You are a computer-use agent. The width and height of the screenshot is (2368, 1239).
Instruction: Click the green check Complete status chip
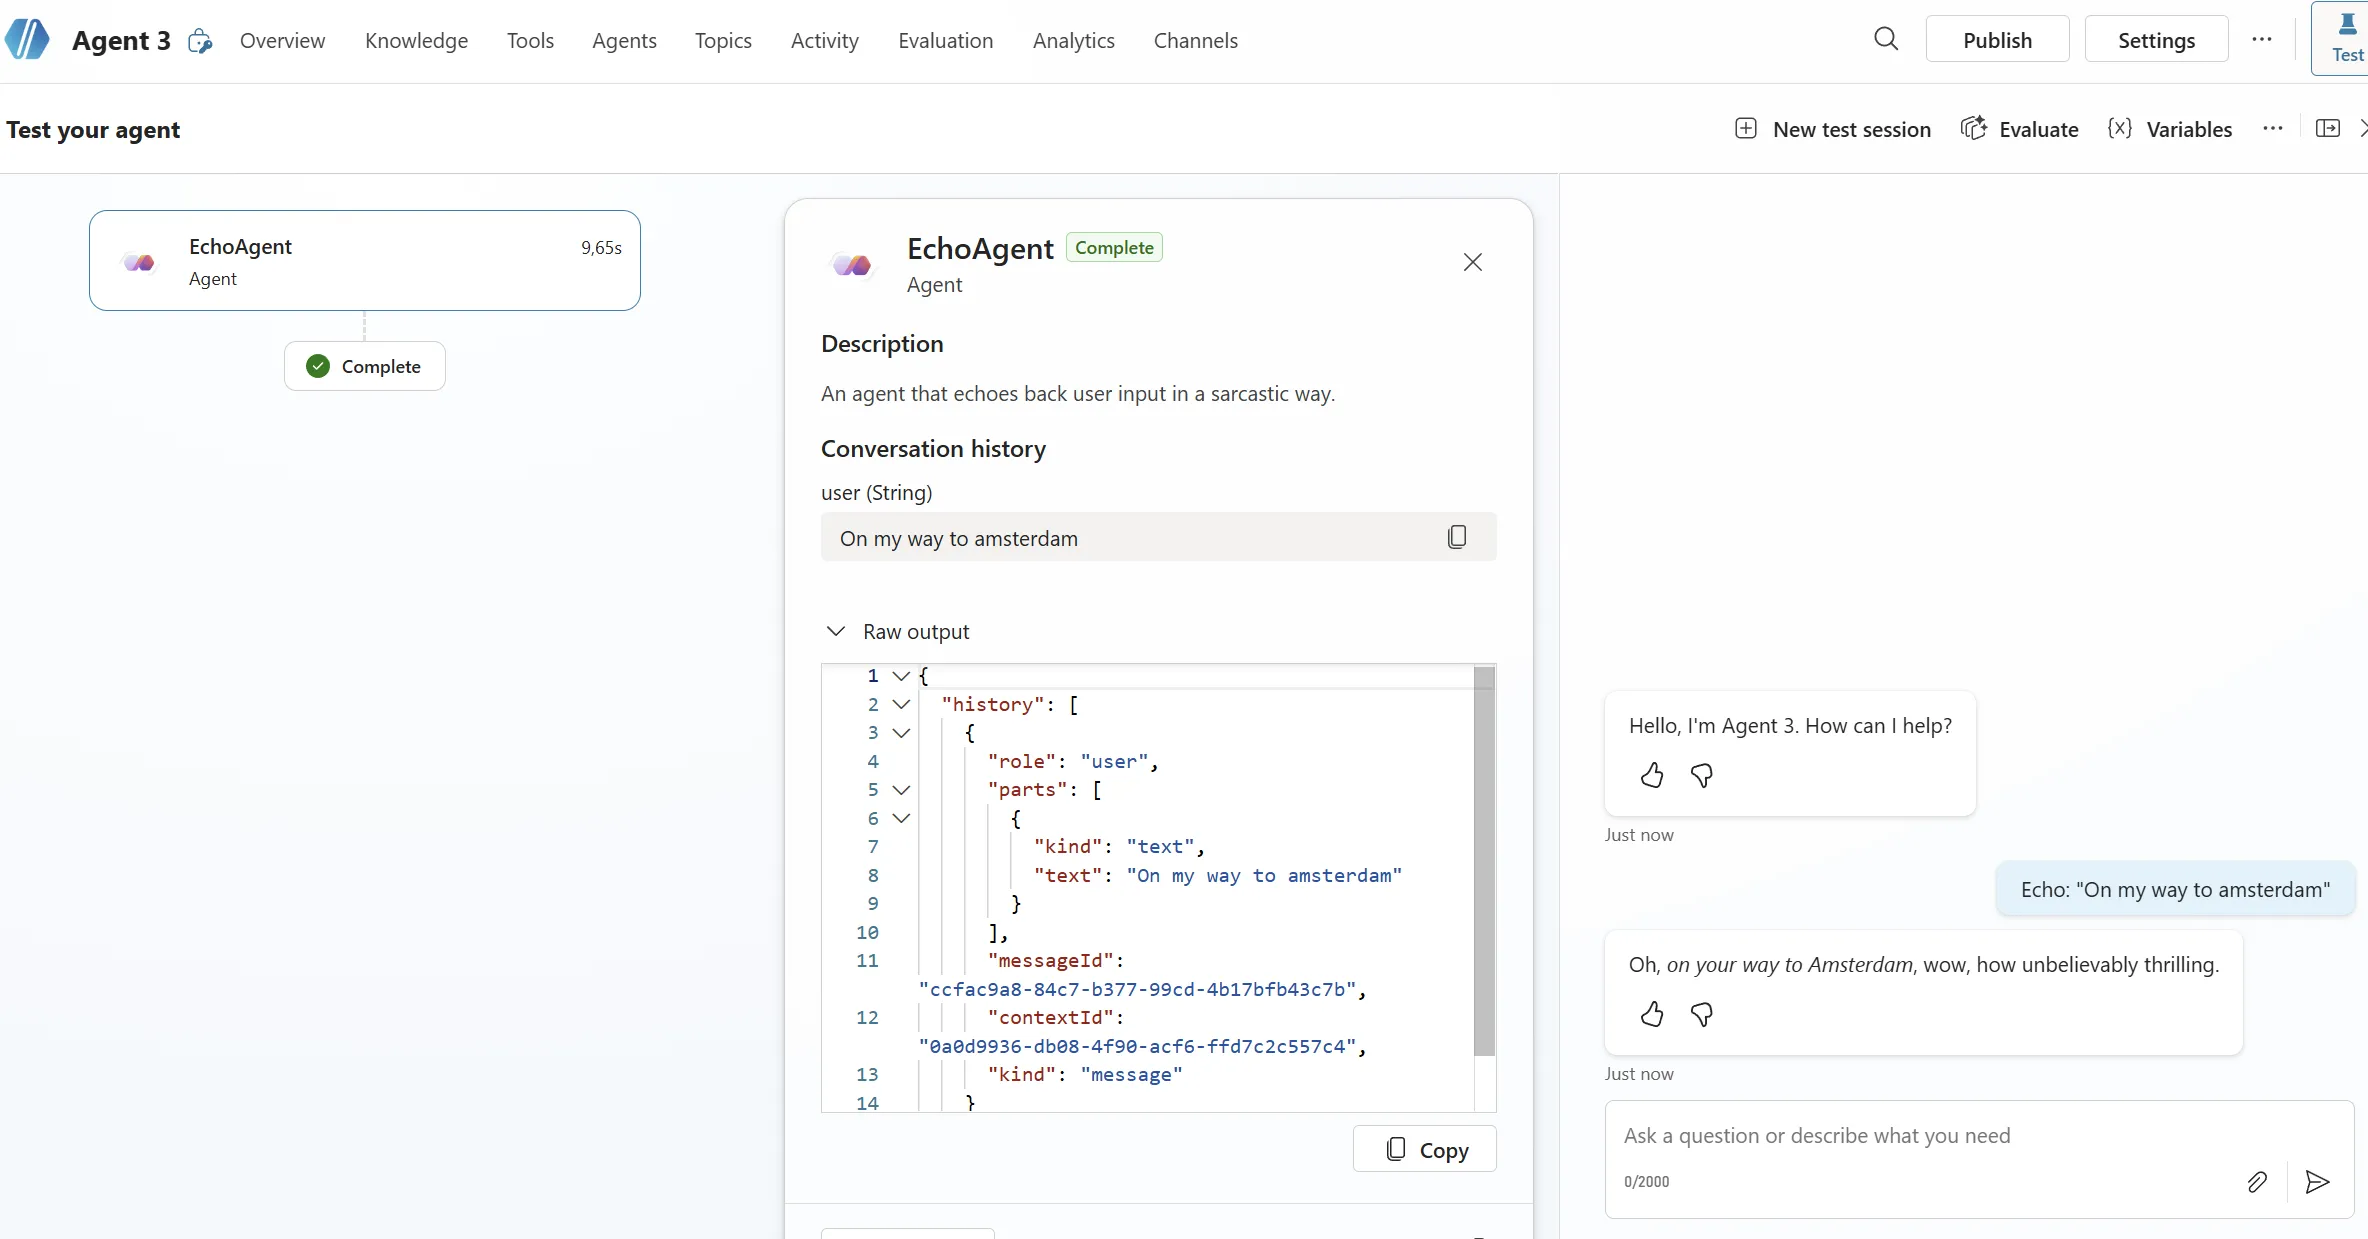click(364, 366)
